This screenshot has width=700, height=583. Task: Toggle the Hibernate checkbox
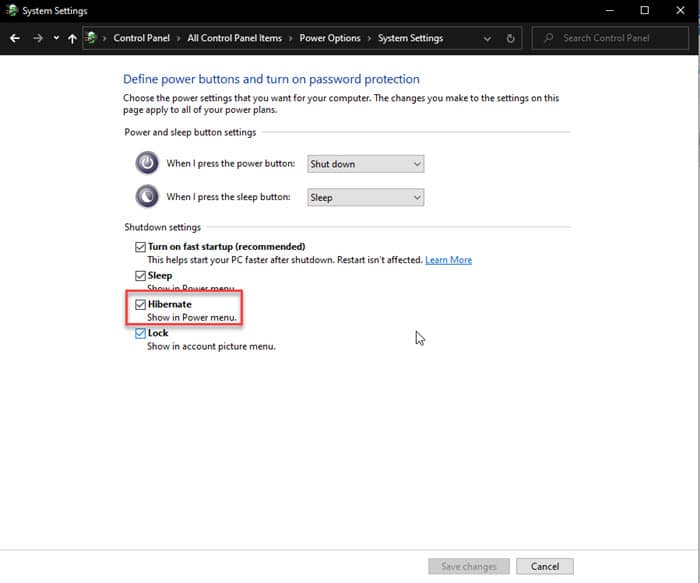140,304
